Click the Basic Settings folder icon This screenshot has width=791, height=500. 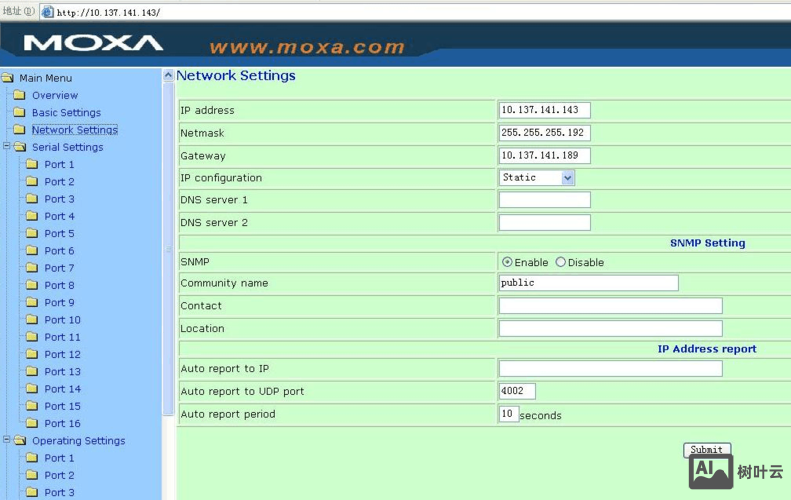20,112
